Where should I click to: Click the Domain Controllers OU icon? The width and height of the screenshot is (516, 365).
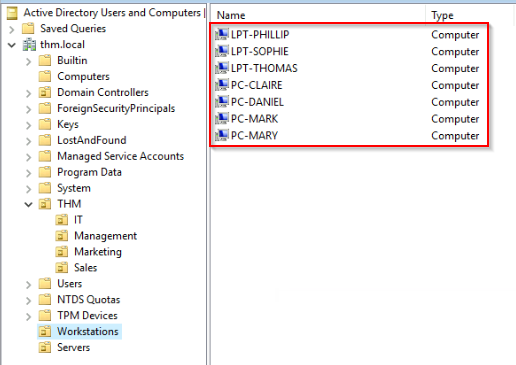(x=45, y=92)
